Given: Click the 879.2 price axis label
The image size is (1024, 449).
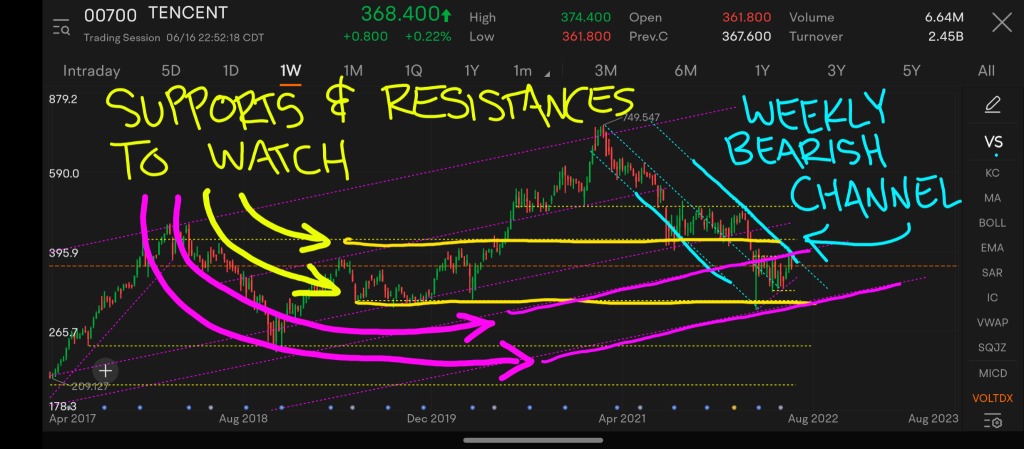Looking at the screenshot, I should 63,100.
